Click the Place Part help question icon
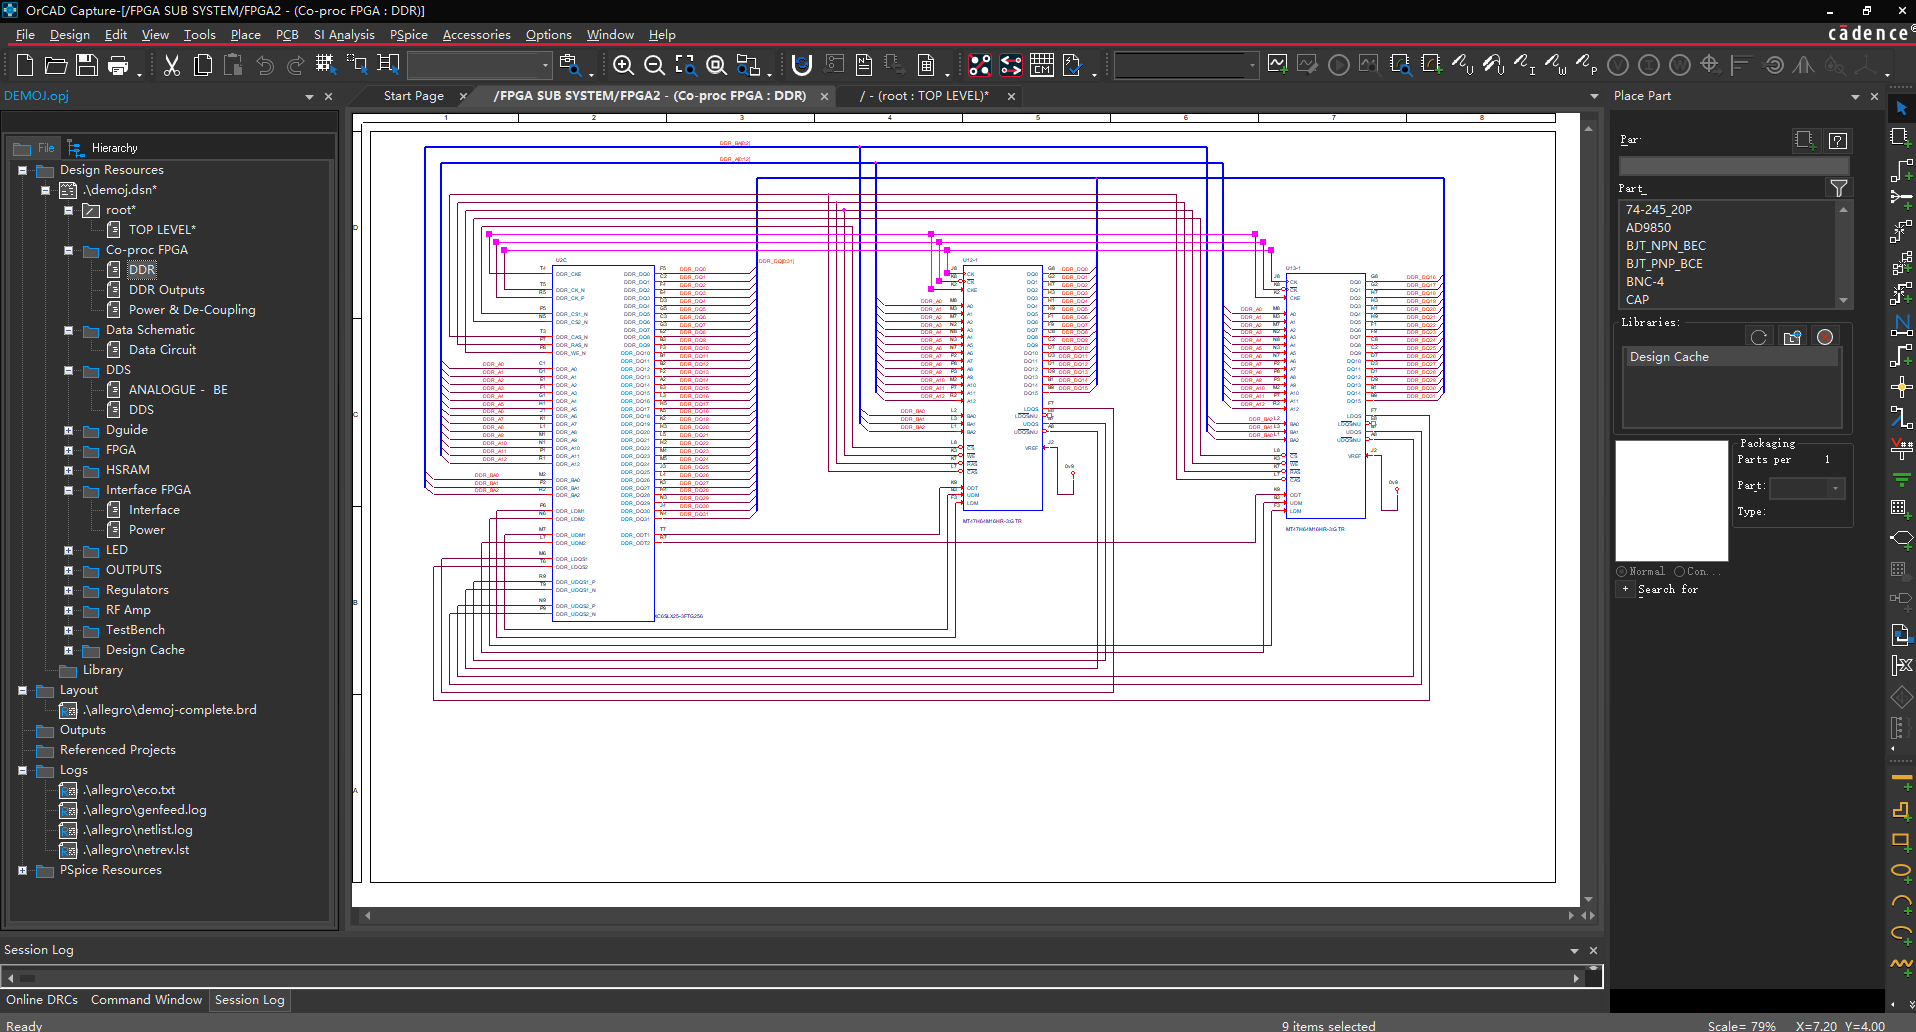 (1838, 140)
